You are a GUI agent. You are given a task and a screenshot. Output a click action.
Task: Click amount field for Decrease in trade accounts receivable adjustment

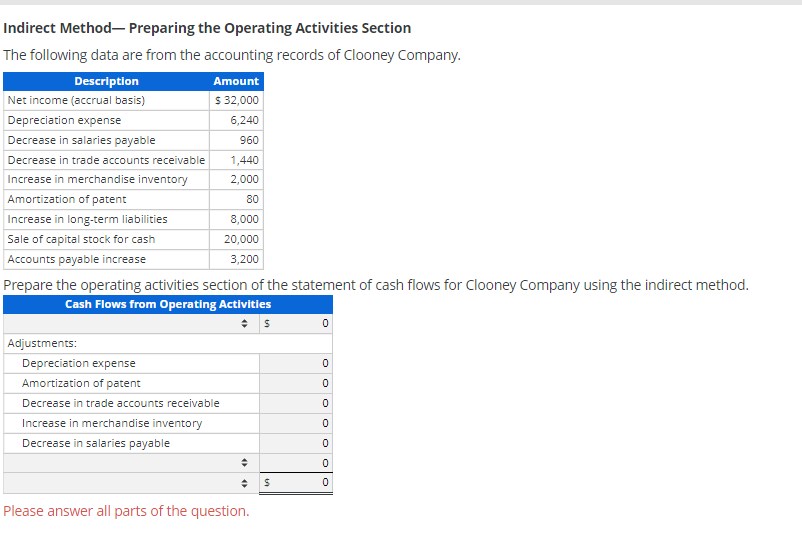[x=296, y=403]
